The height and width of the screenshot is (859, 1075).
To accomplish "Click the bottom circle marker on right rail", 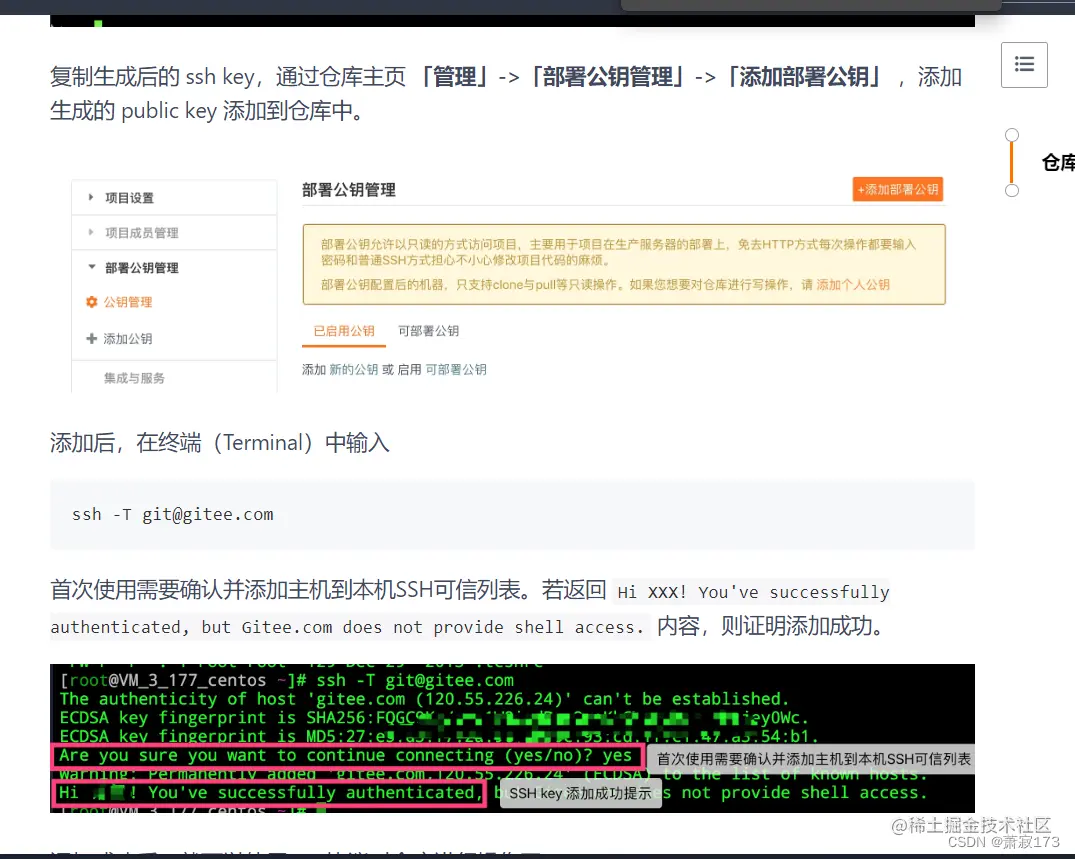I will click(x=1011, y=189).
